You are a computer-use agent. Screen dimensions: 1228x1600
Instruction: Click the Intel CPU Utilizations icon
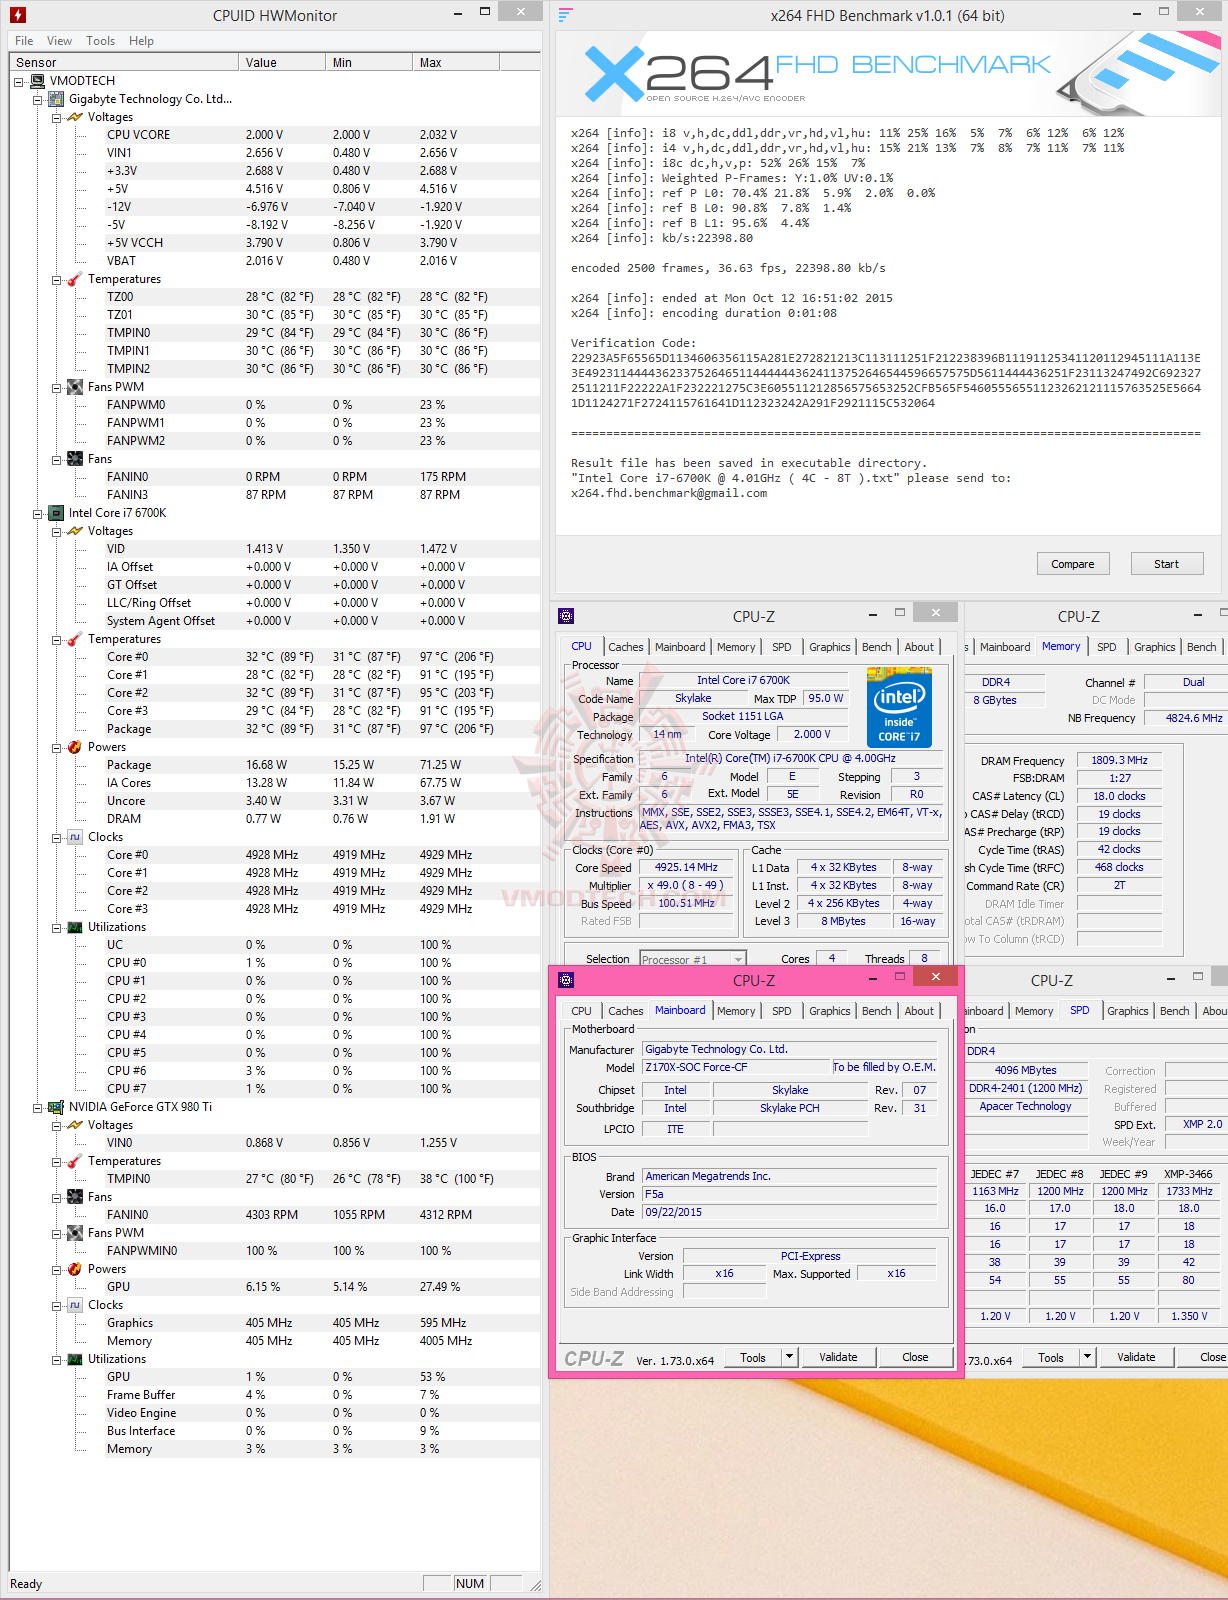point(75,927)
